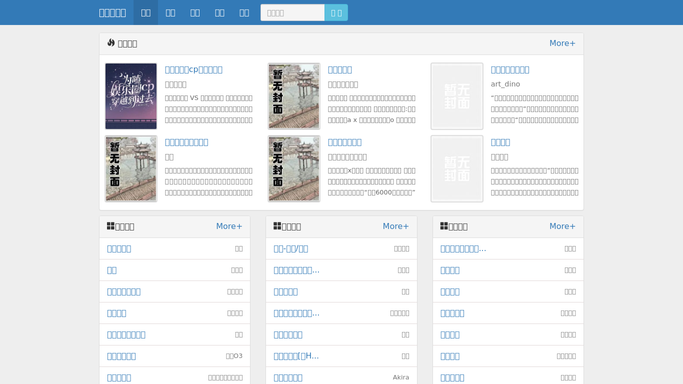
Task: Click the flame icon in top section header
Action: (111, 43)
